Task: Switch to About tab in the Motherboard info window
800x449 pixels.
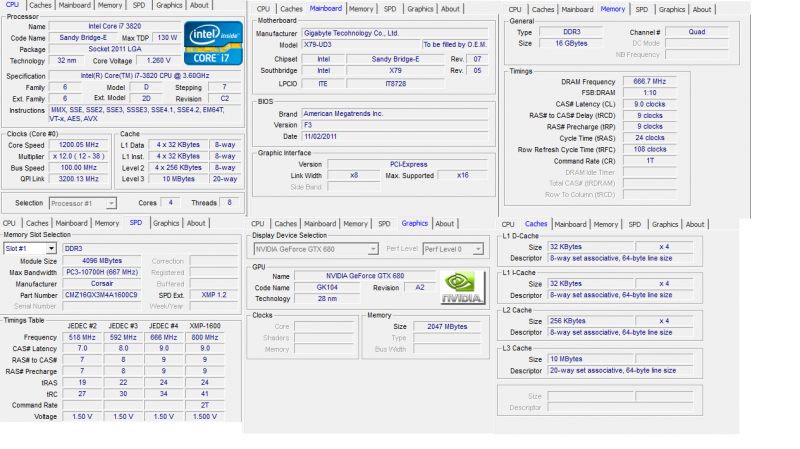Action: (450, 9)
